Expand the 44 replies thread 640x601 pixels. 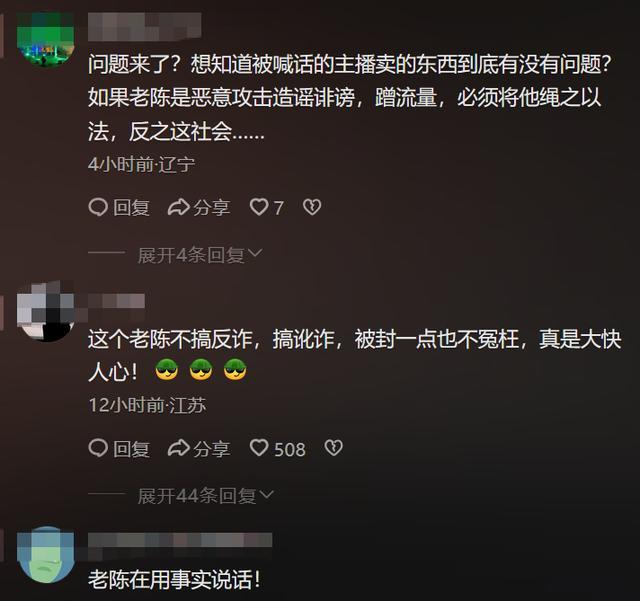click(197, 496)
